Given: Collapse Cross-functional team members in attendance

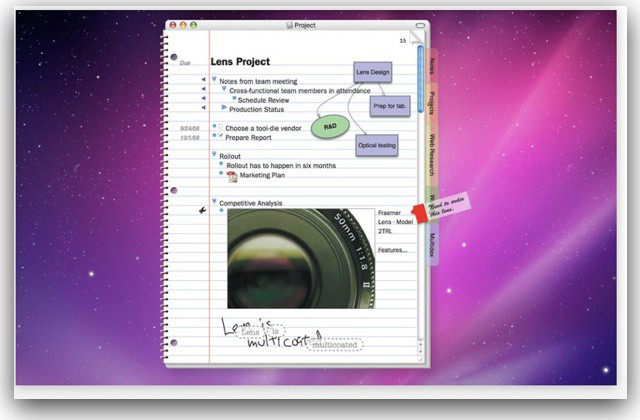Looking at the screenshot, I should click(x=224, y=89).
